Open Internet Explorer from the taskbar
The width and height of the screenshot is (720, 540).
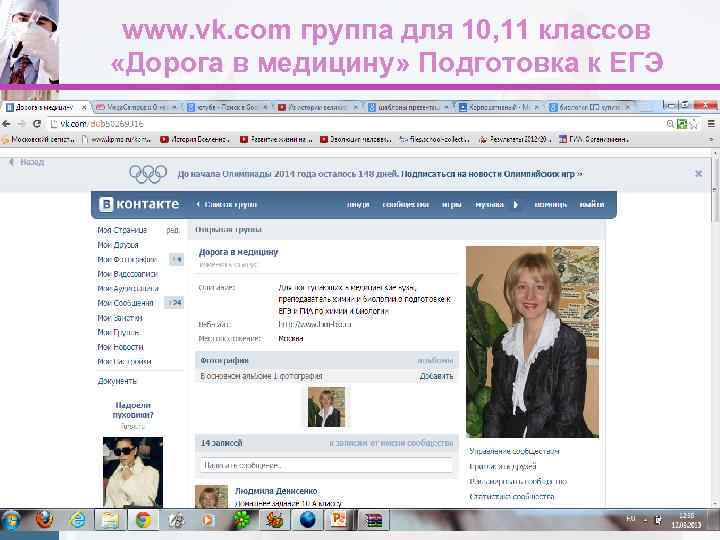coord(78,520)
